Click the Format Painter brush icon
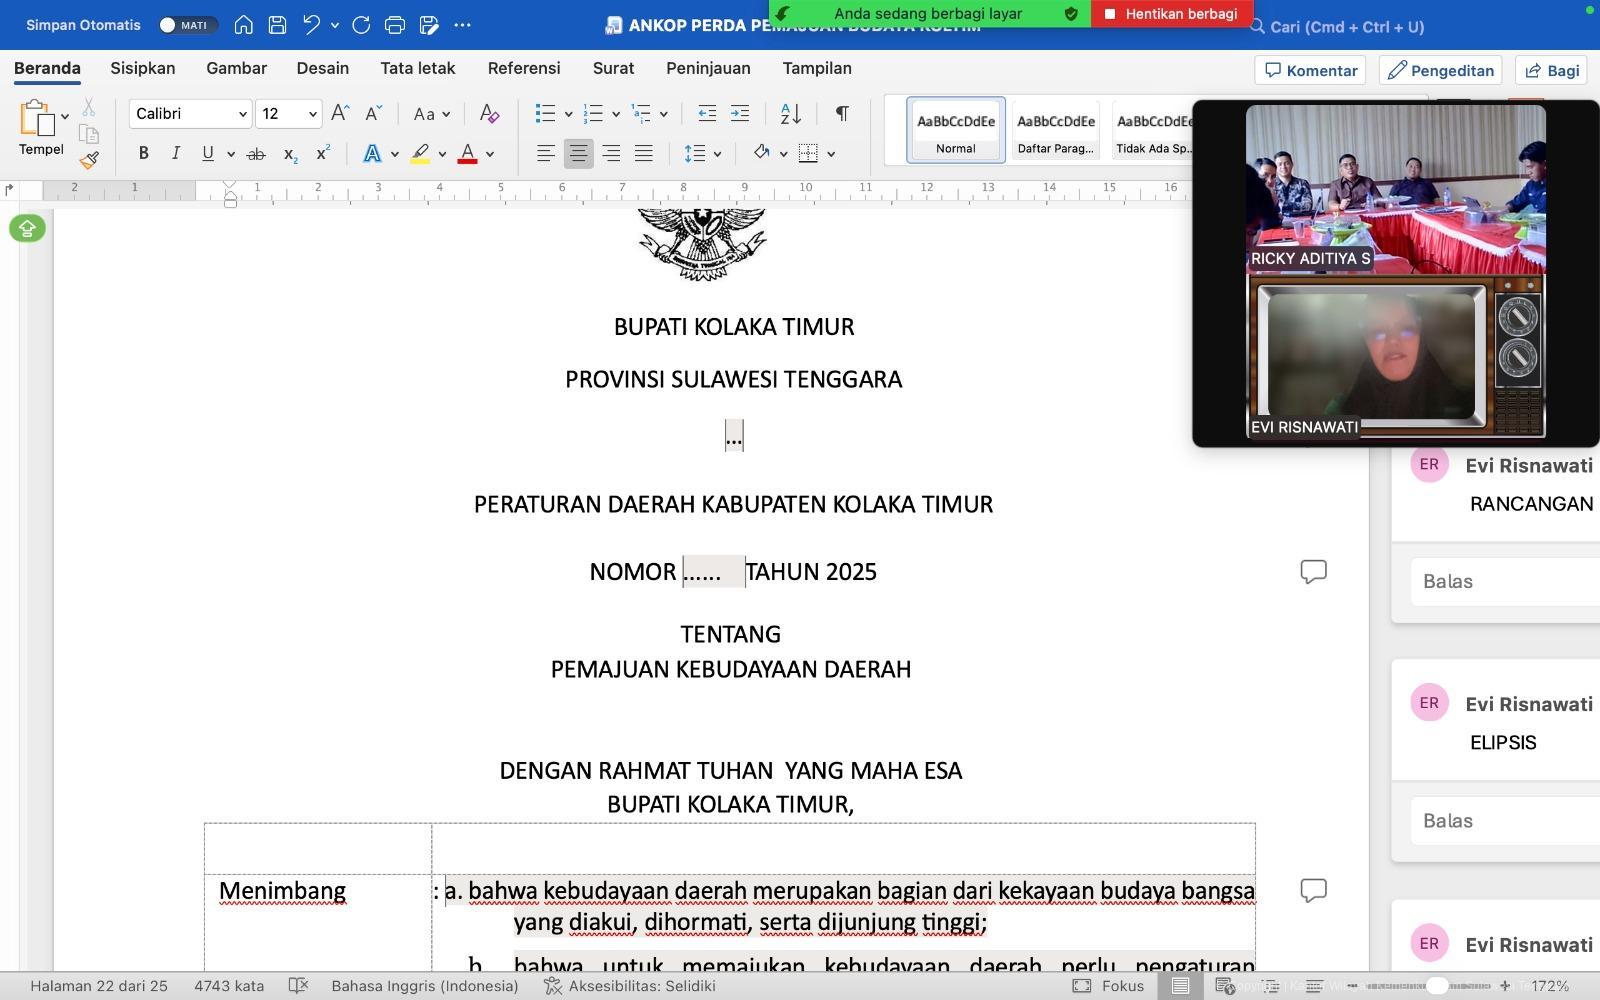 (89, 160)
